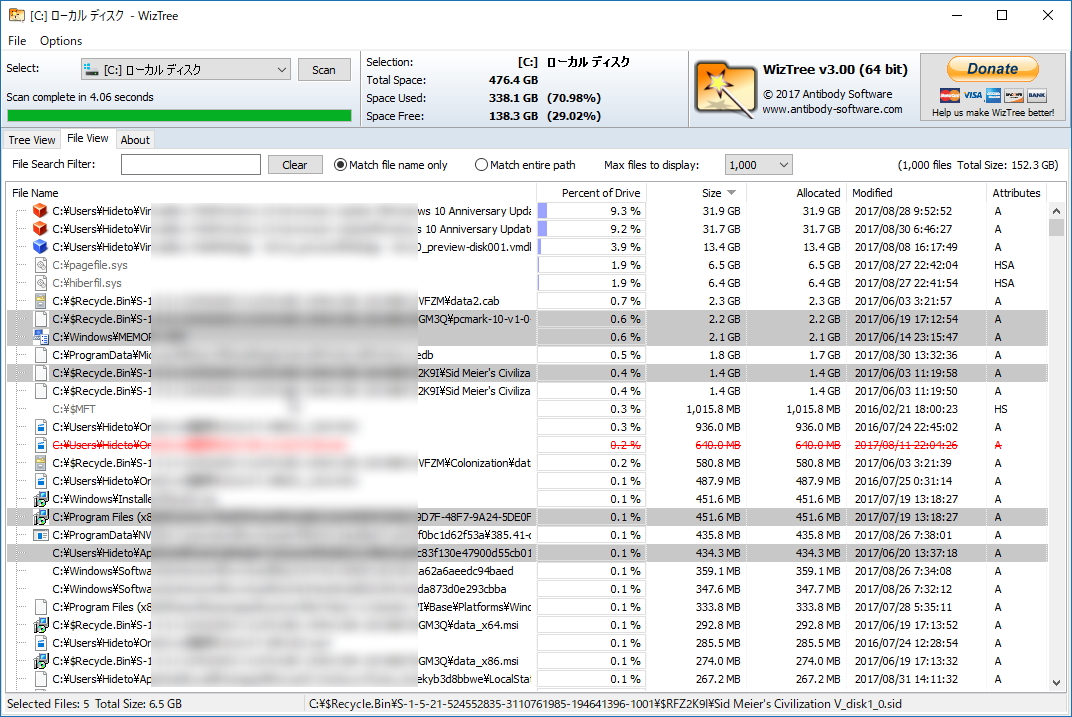Select Match file name only option
The height and width of the screenshot is (717, 1072).
click(x=390, y=165)
